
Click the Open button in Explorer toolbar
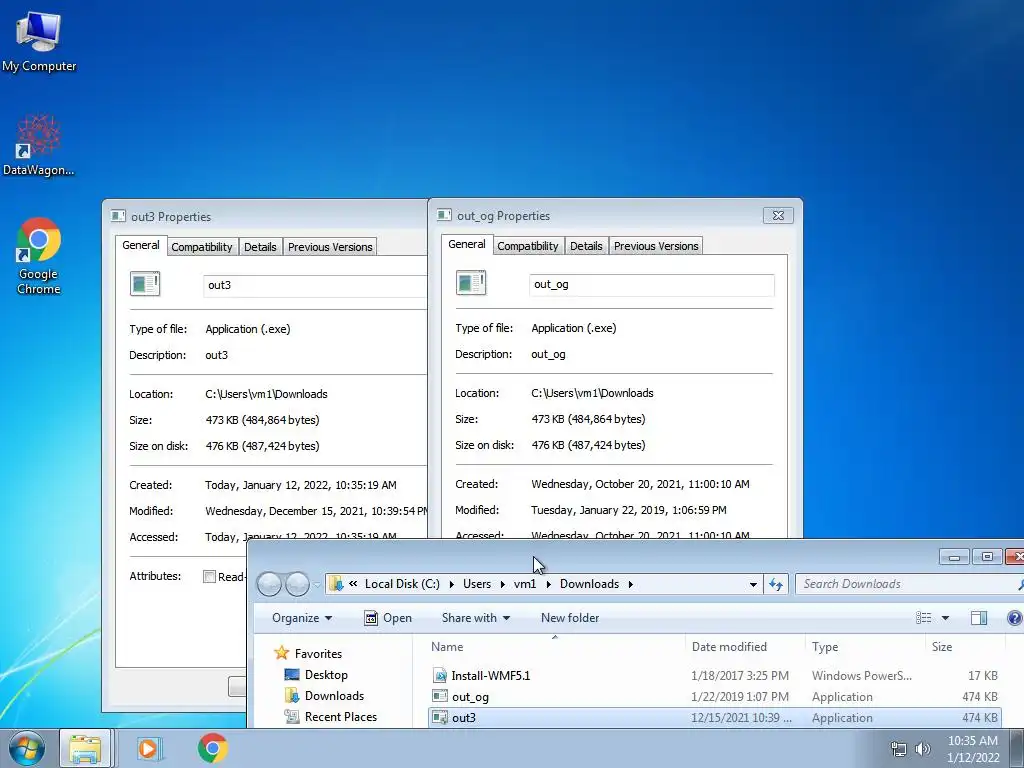[388, 618]
